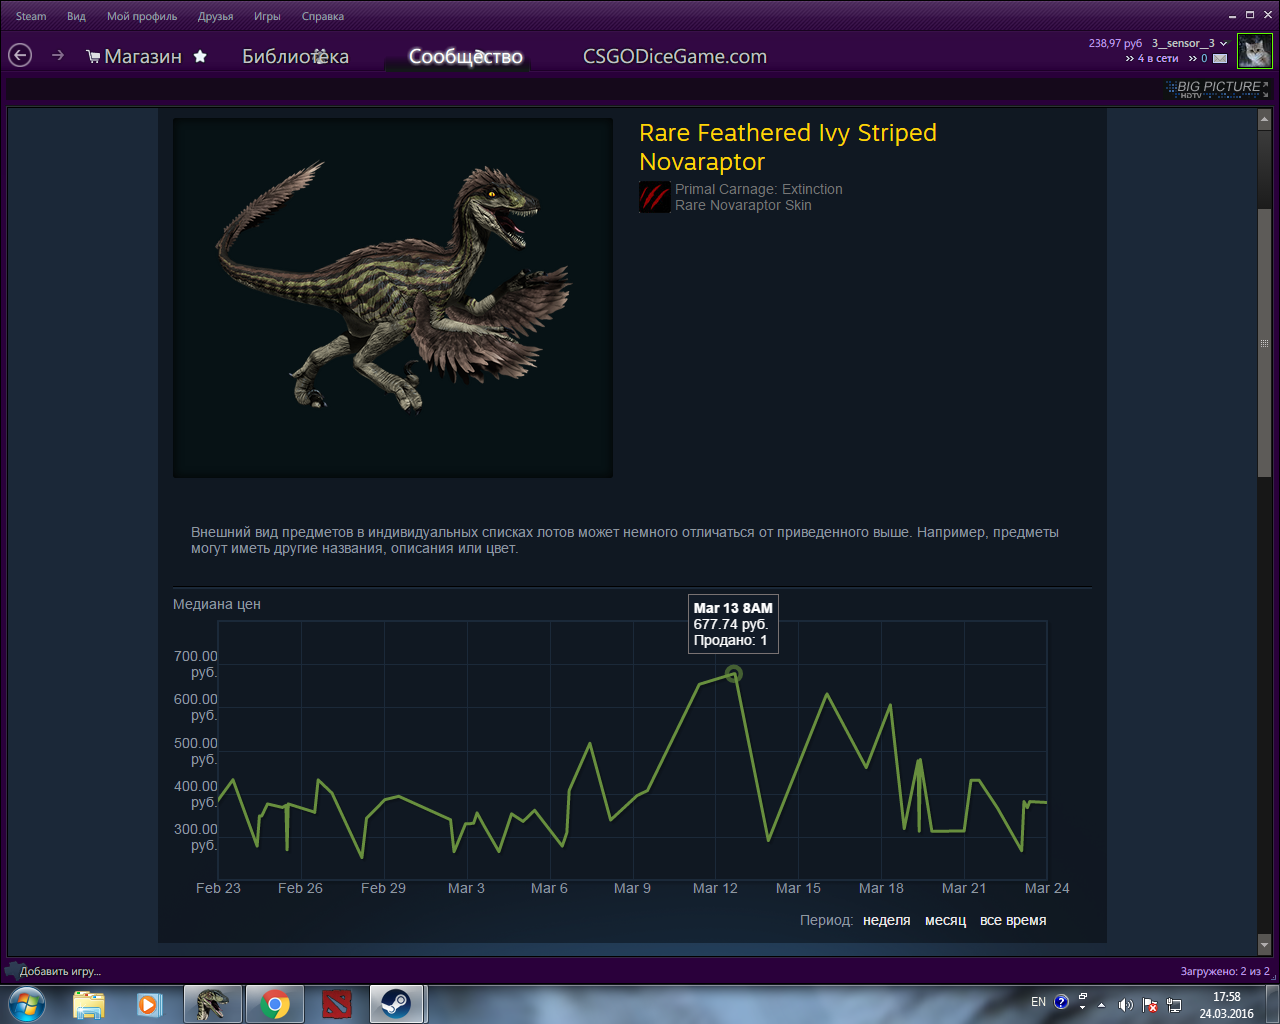Viewport: 1280px width, 1024px height.
Task: Open Google Chrome from the taskbar
Action: pos(275,1004)
